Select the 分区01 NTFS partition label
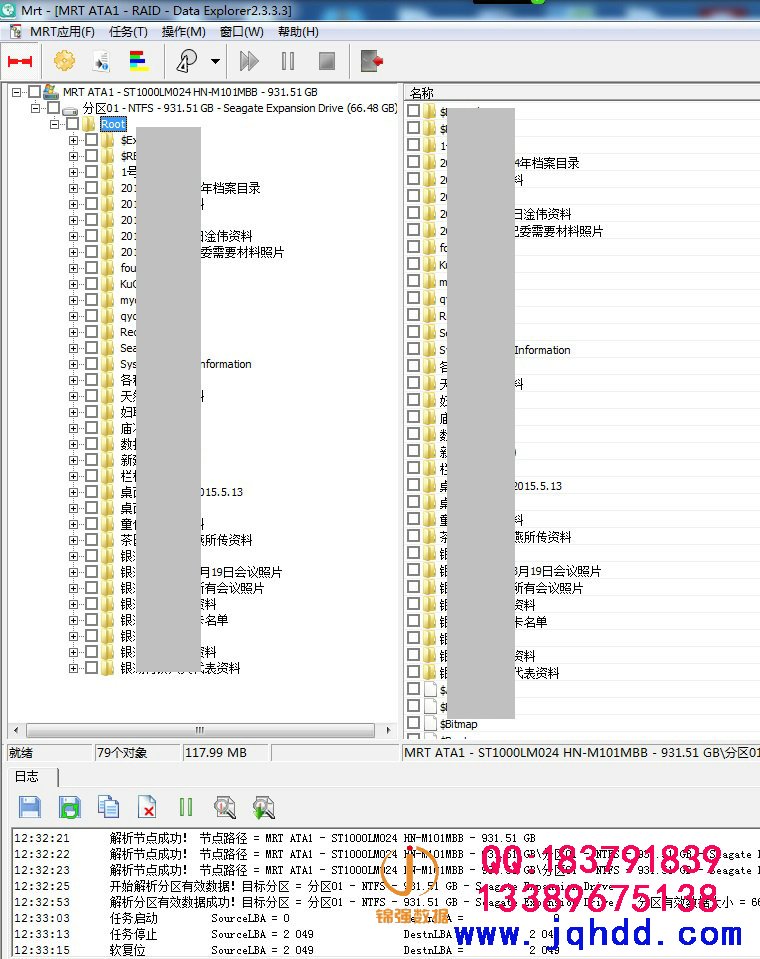 tap(240, 108)
